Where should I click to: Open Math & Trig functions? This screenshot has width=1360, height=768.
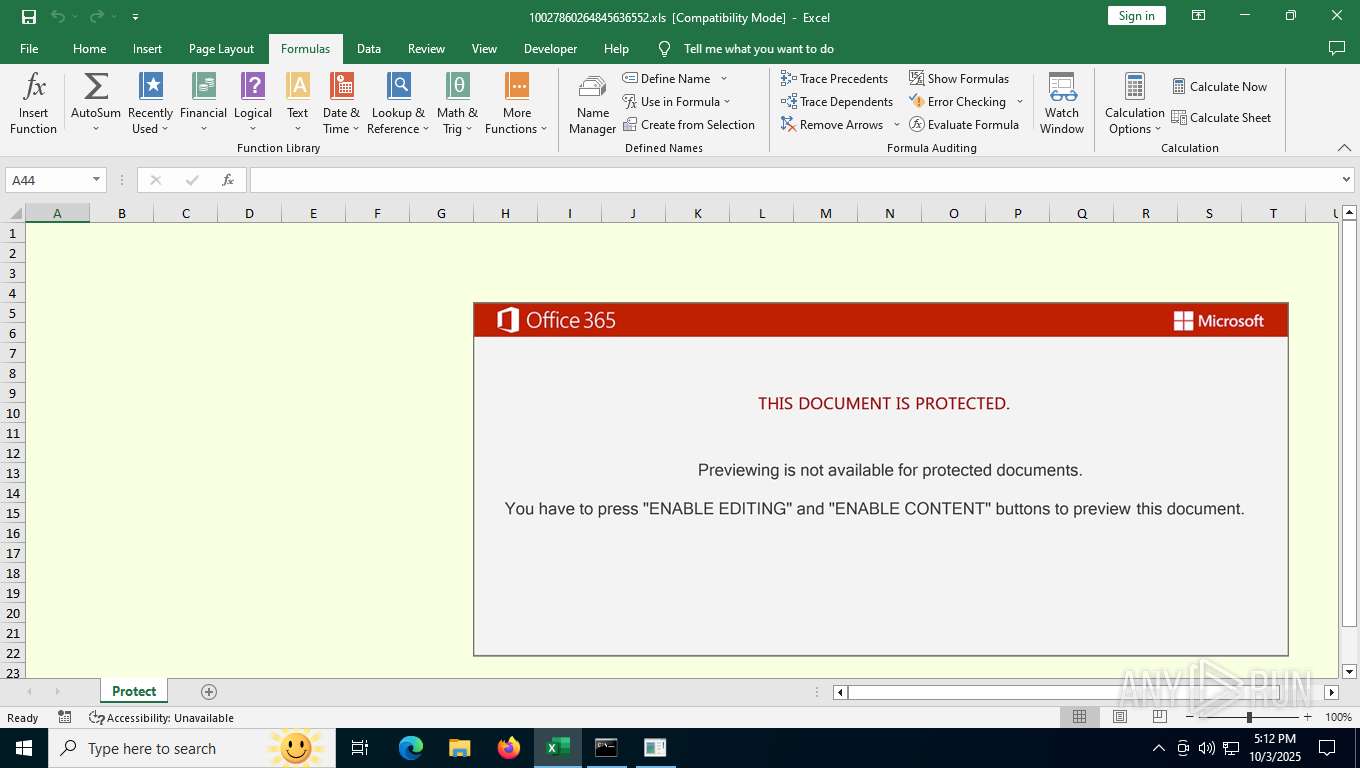[x=457, y=103]
